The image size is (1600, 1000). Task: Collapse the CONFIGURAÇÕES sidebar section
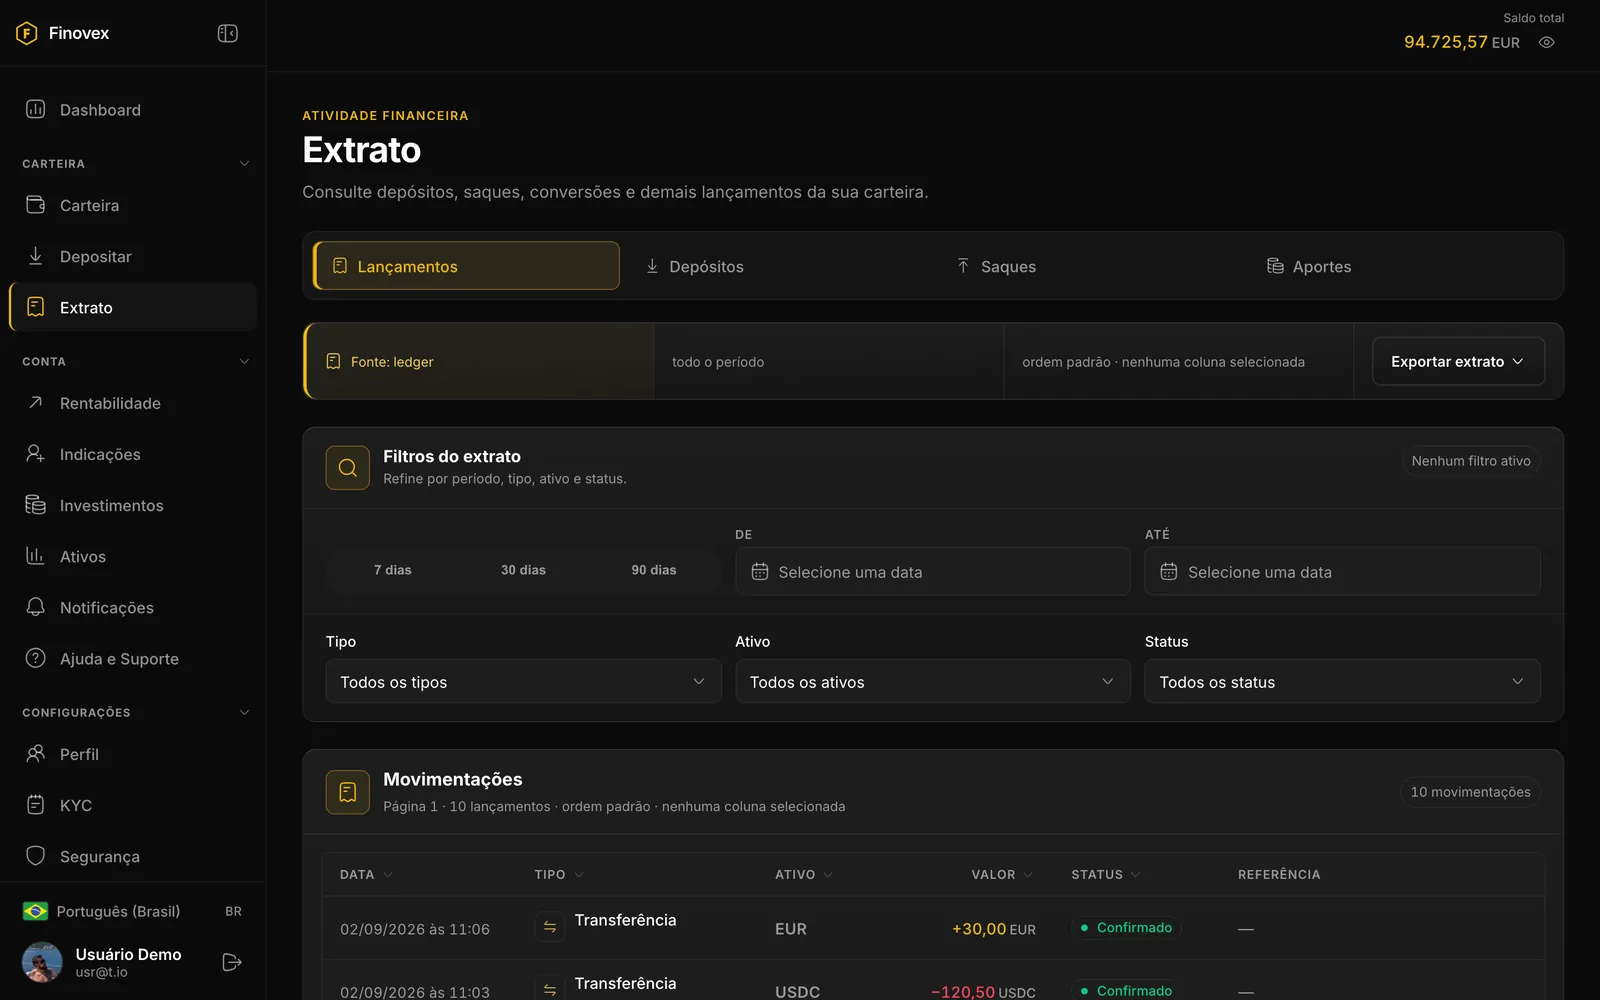click(244, 713)
